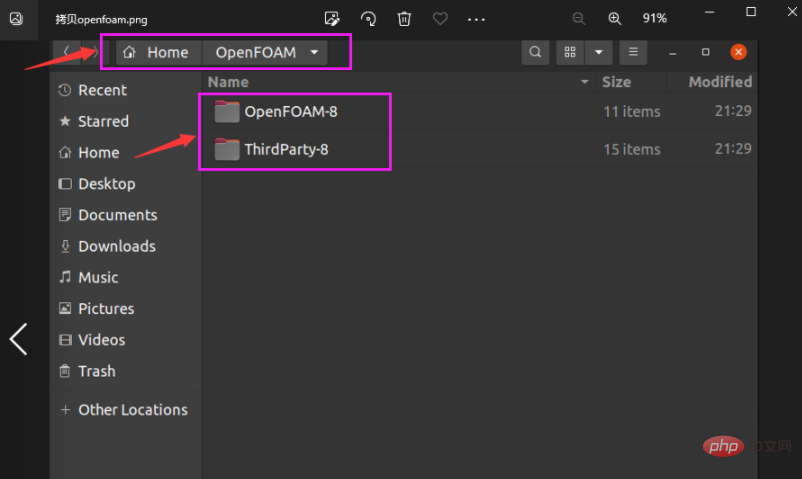This screenshot has height=479, width=802.
Task: Rotate the image
Action: (x=368, y=19)
